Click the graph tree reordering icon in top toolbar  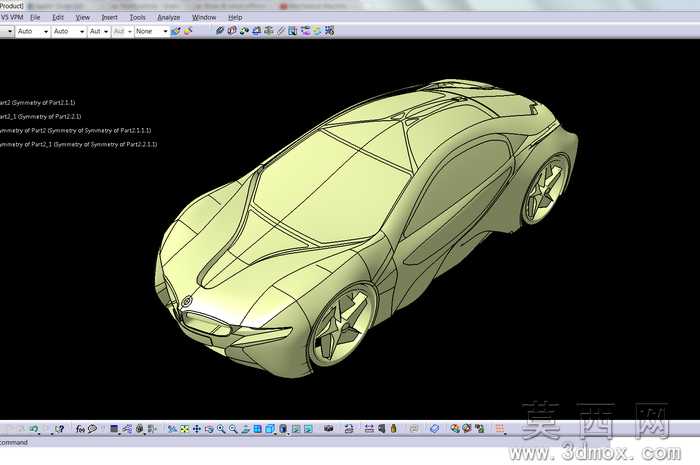coord(268,30)
